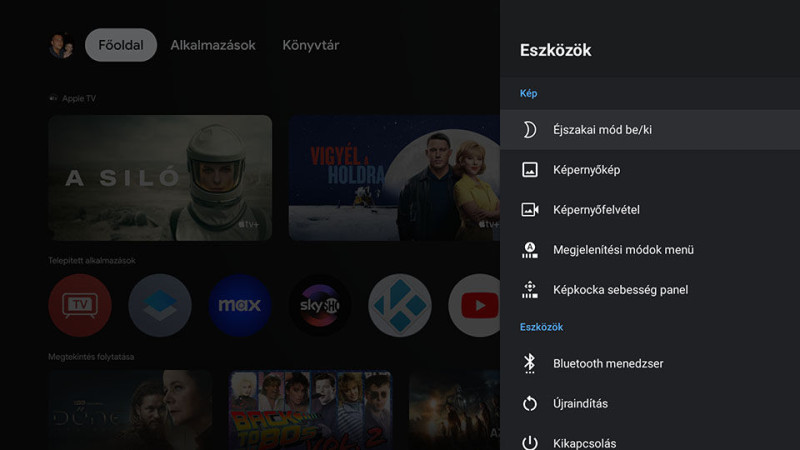Click the blue Eszközök section header

coord(541,327)
